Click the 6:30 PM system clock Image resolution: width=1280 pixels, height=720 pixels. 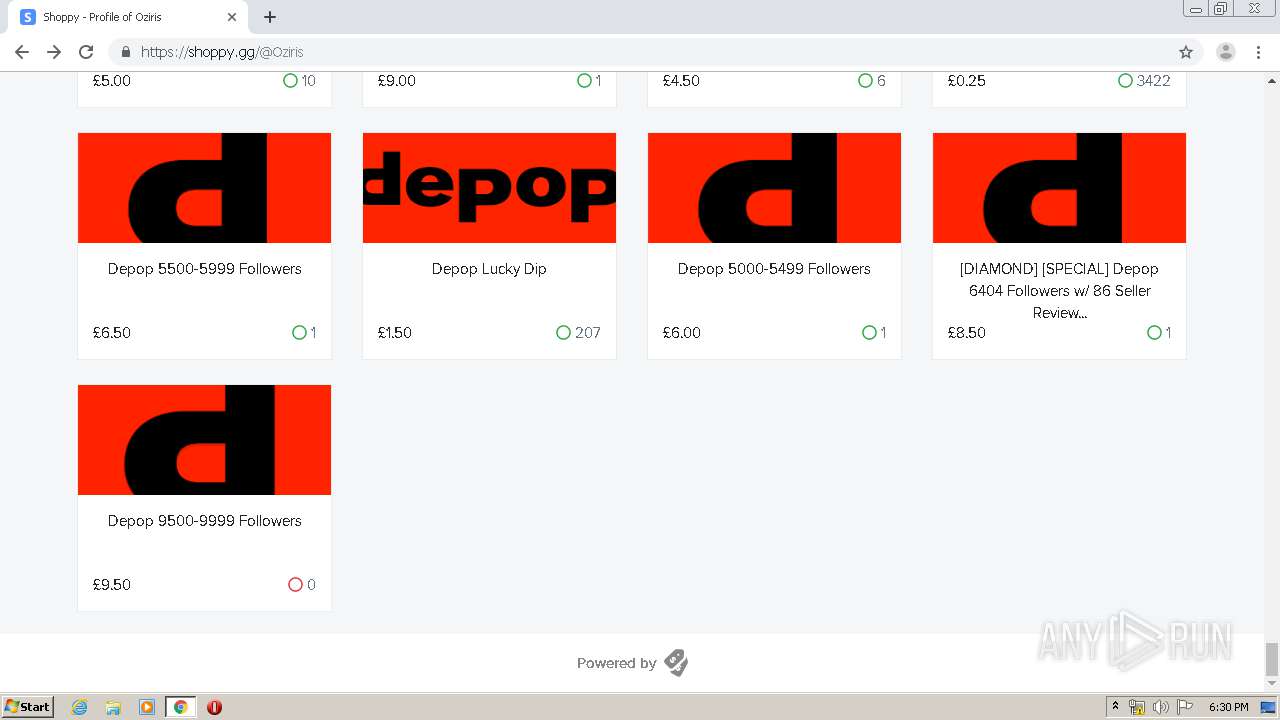[x=1228, y=707]
